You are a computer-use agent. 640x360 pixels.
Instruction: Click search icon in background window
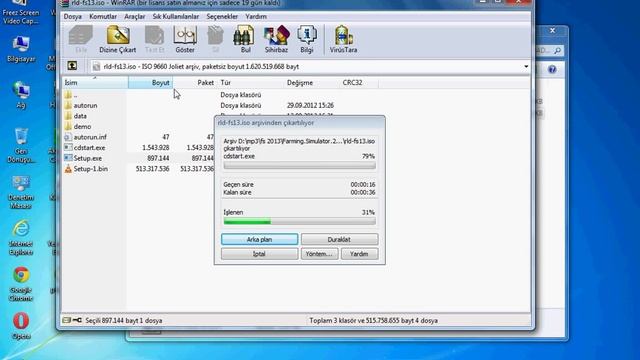(558, 51)
